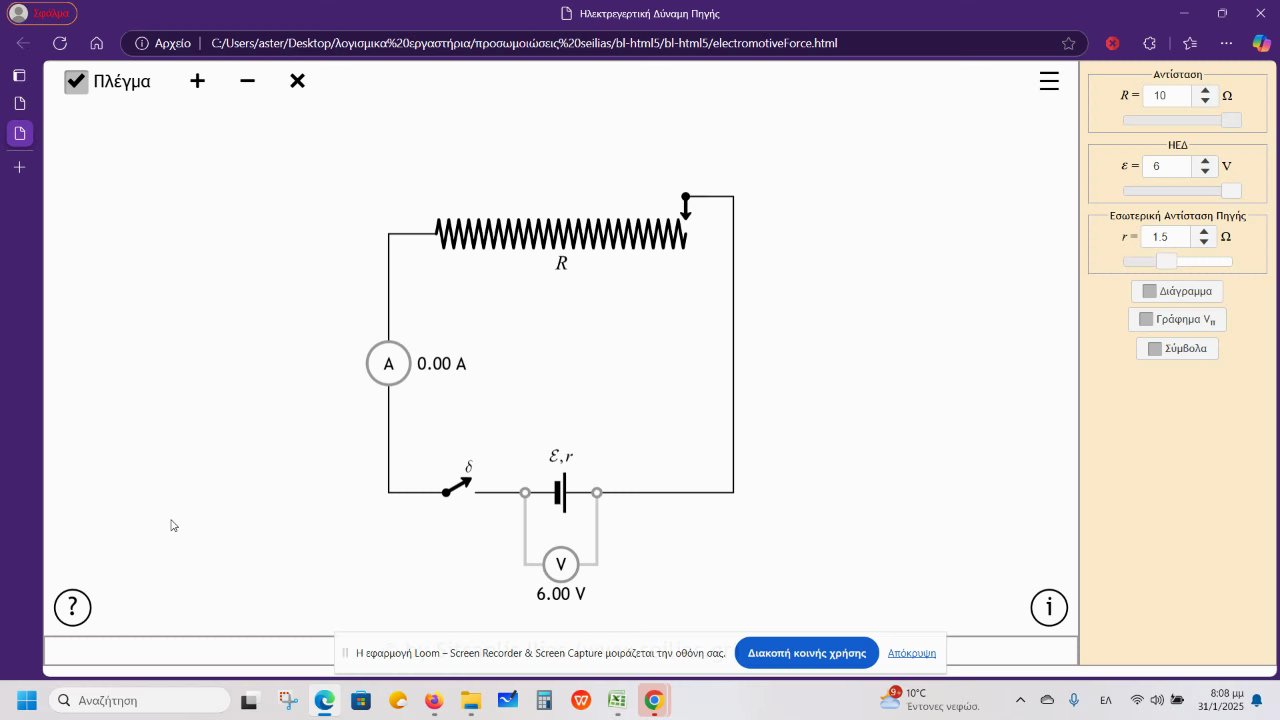Close the circuit switch δ
The image size is (1280, 720).
click(x=458, y=486)
